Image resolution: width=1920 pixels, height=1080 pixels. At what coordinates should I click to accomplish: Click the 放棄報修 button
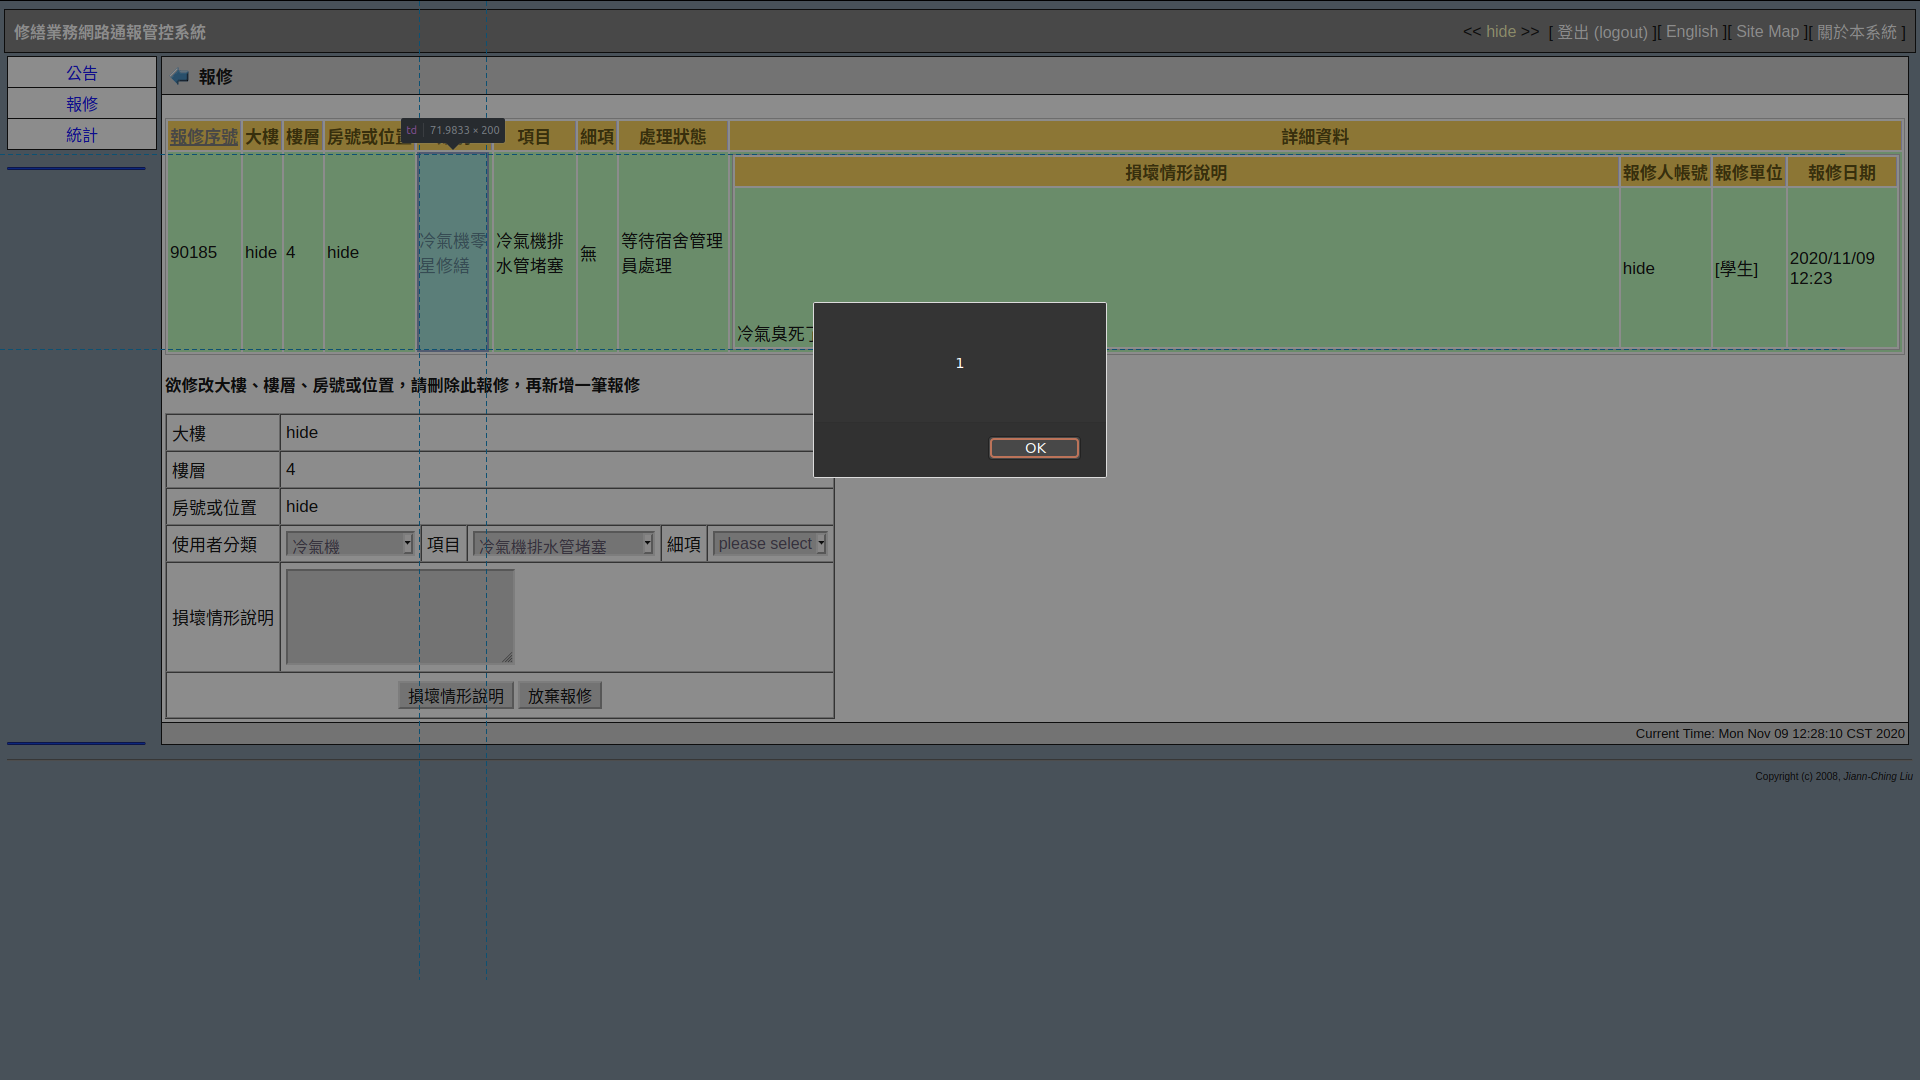click(x=560, y=696)
